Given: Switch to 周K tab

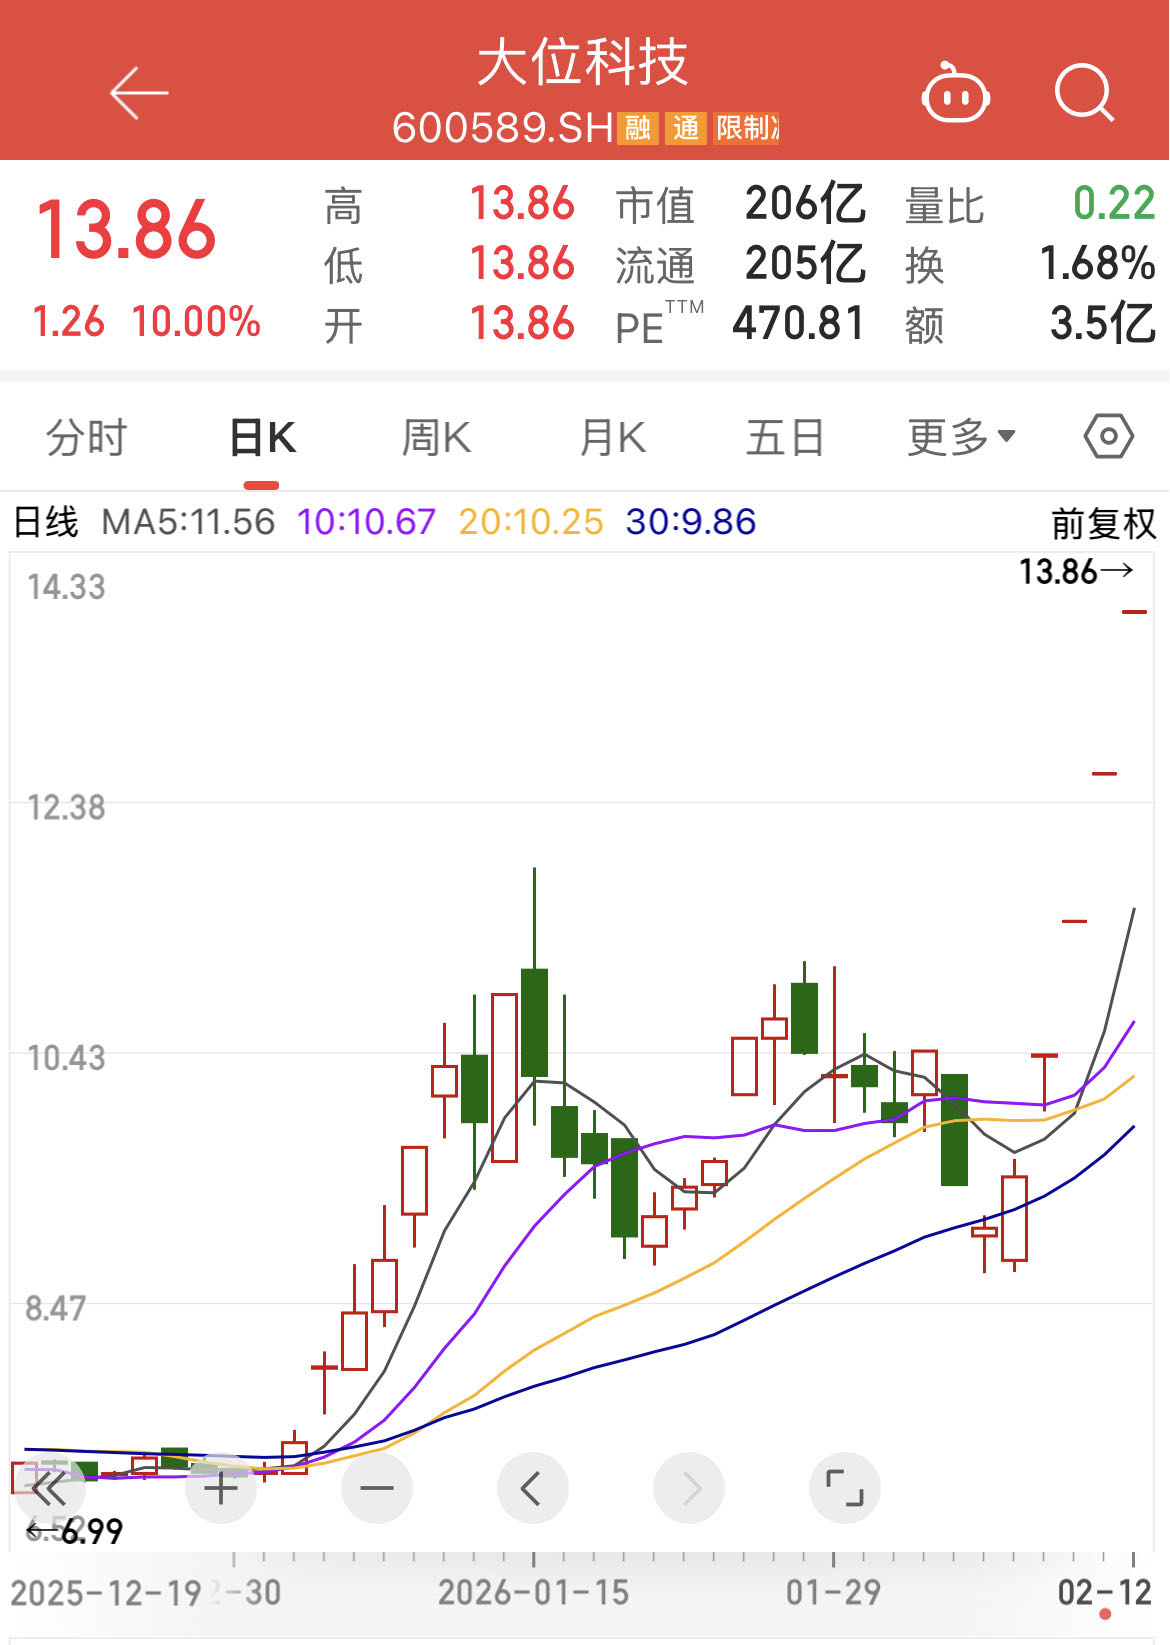Looking at the screenshot, I should pos(436,437).
